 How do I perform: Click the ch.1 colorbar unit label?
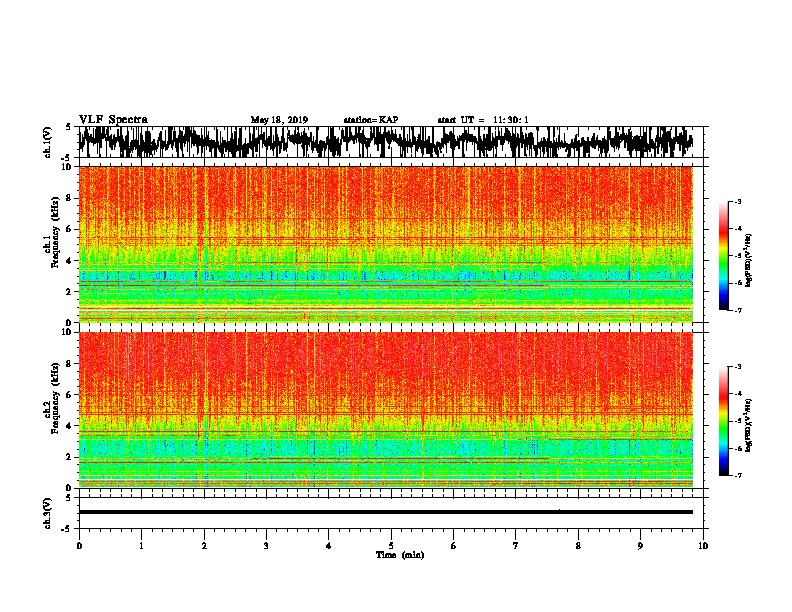(749, 260)
